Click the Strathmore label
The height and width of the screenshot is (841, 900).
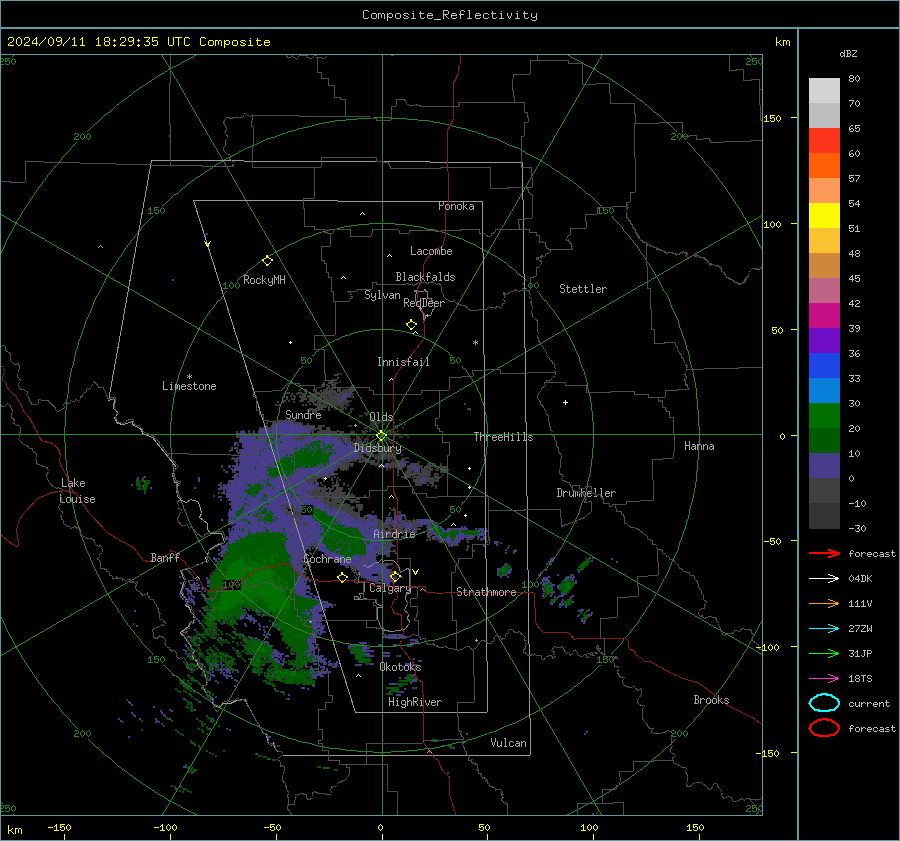click(486, 592)
